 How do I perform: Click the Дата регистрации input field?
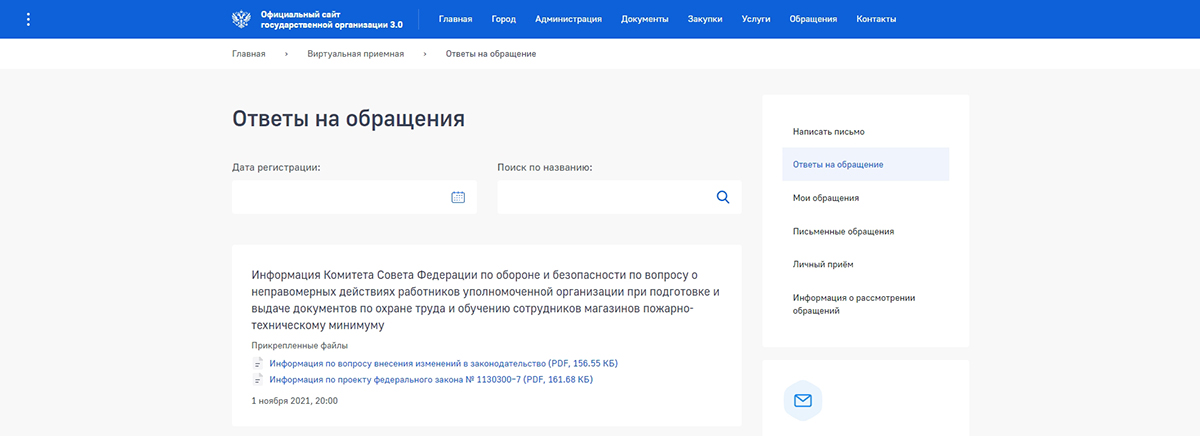coord(354,197)
